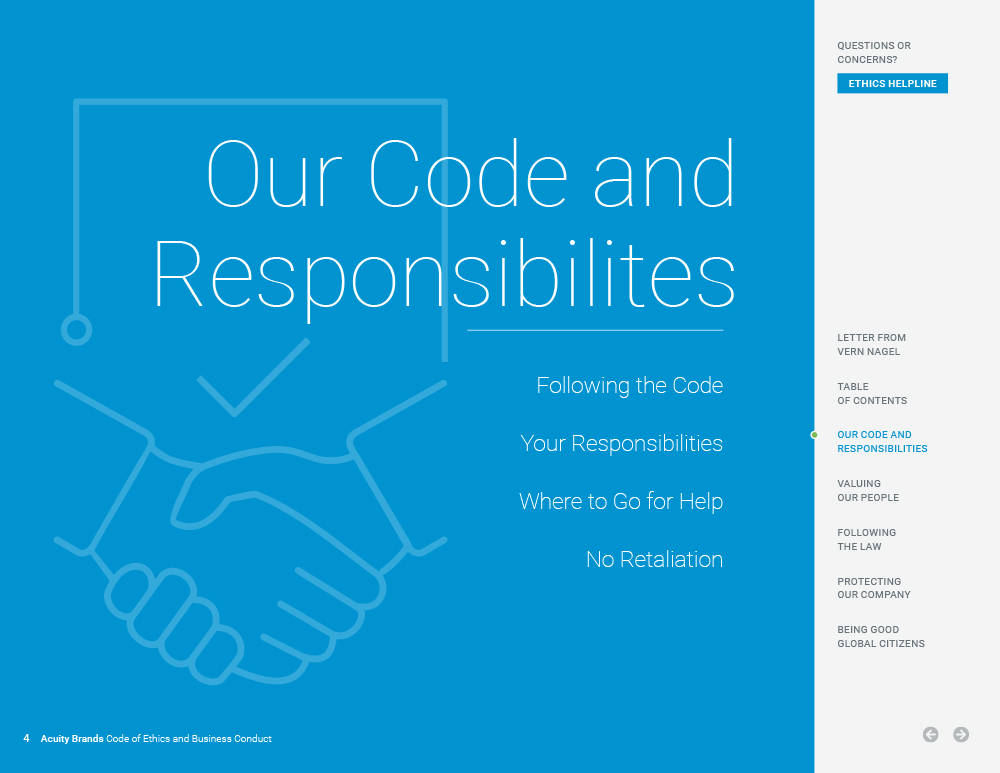
Task: Open the Ethics Helpline button
Action: click(892, 84)
